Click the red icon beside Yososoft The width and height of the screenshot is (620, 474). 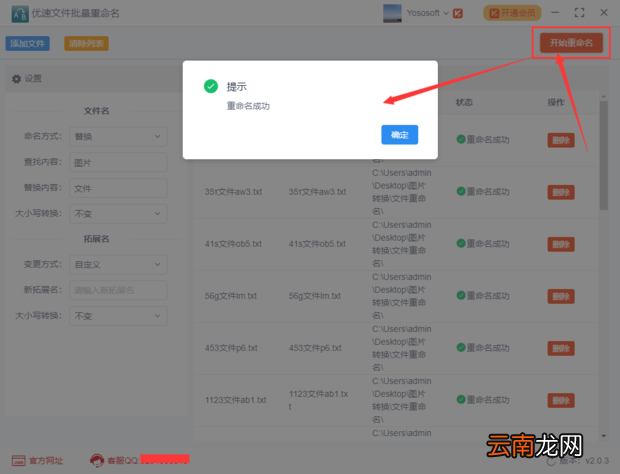pyautogui.click(x=458, y=13)
